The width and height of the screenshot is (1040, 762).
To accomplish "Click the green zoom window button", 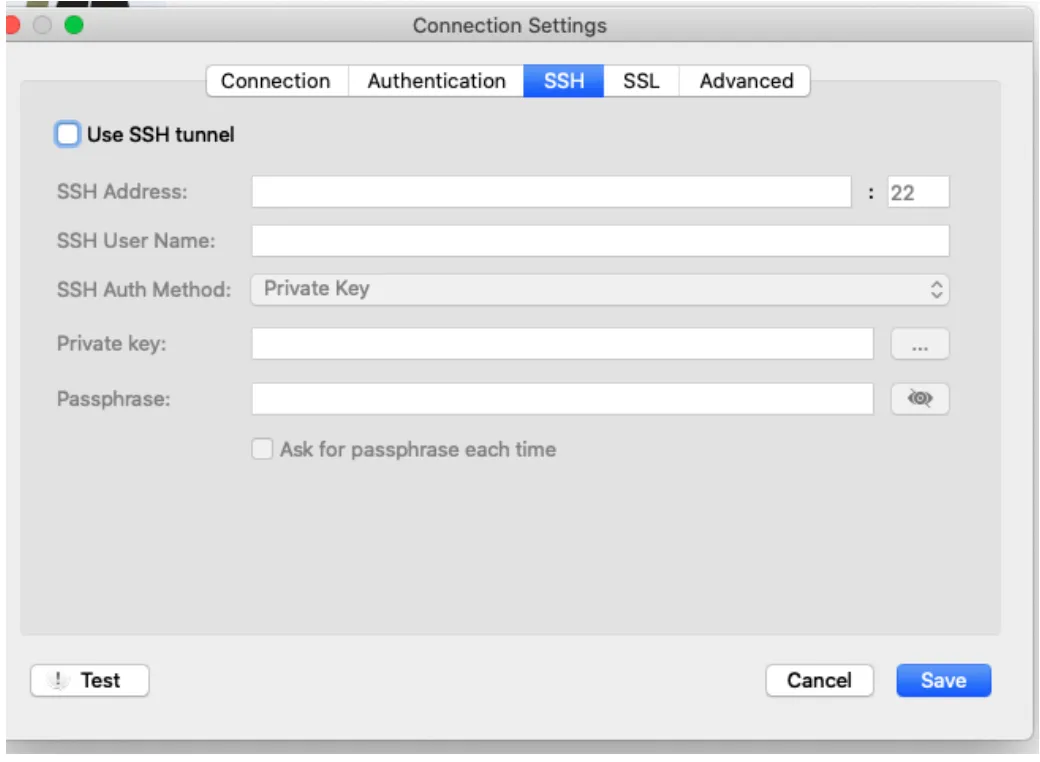I will coord(74,25).
